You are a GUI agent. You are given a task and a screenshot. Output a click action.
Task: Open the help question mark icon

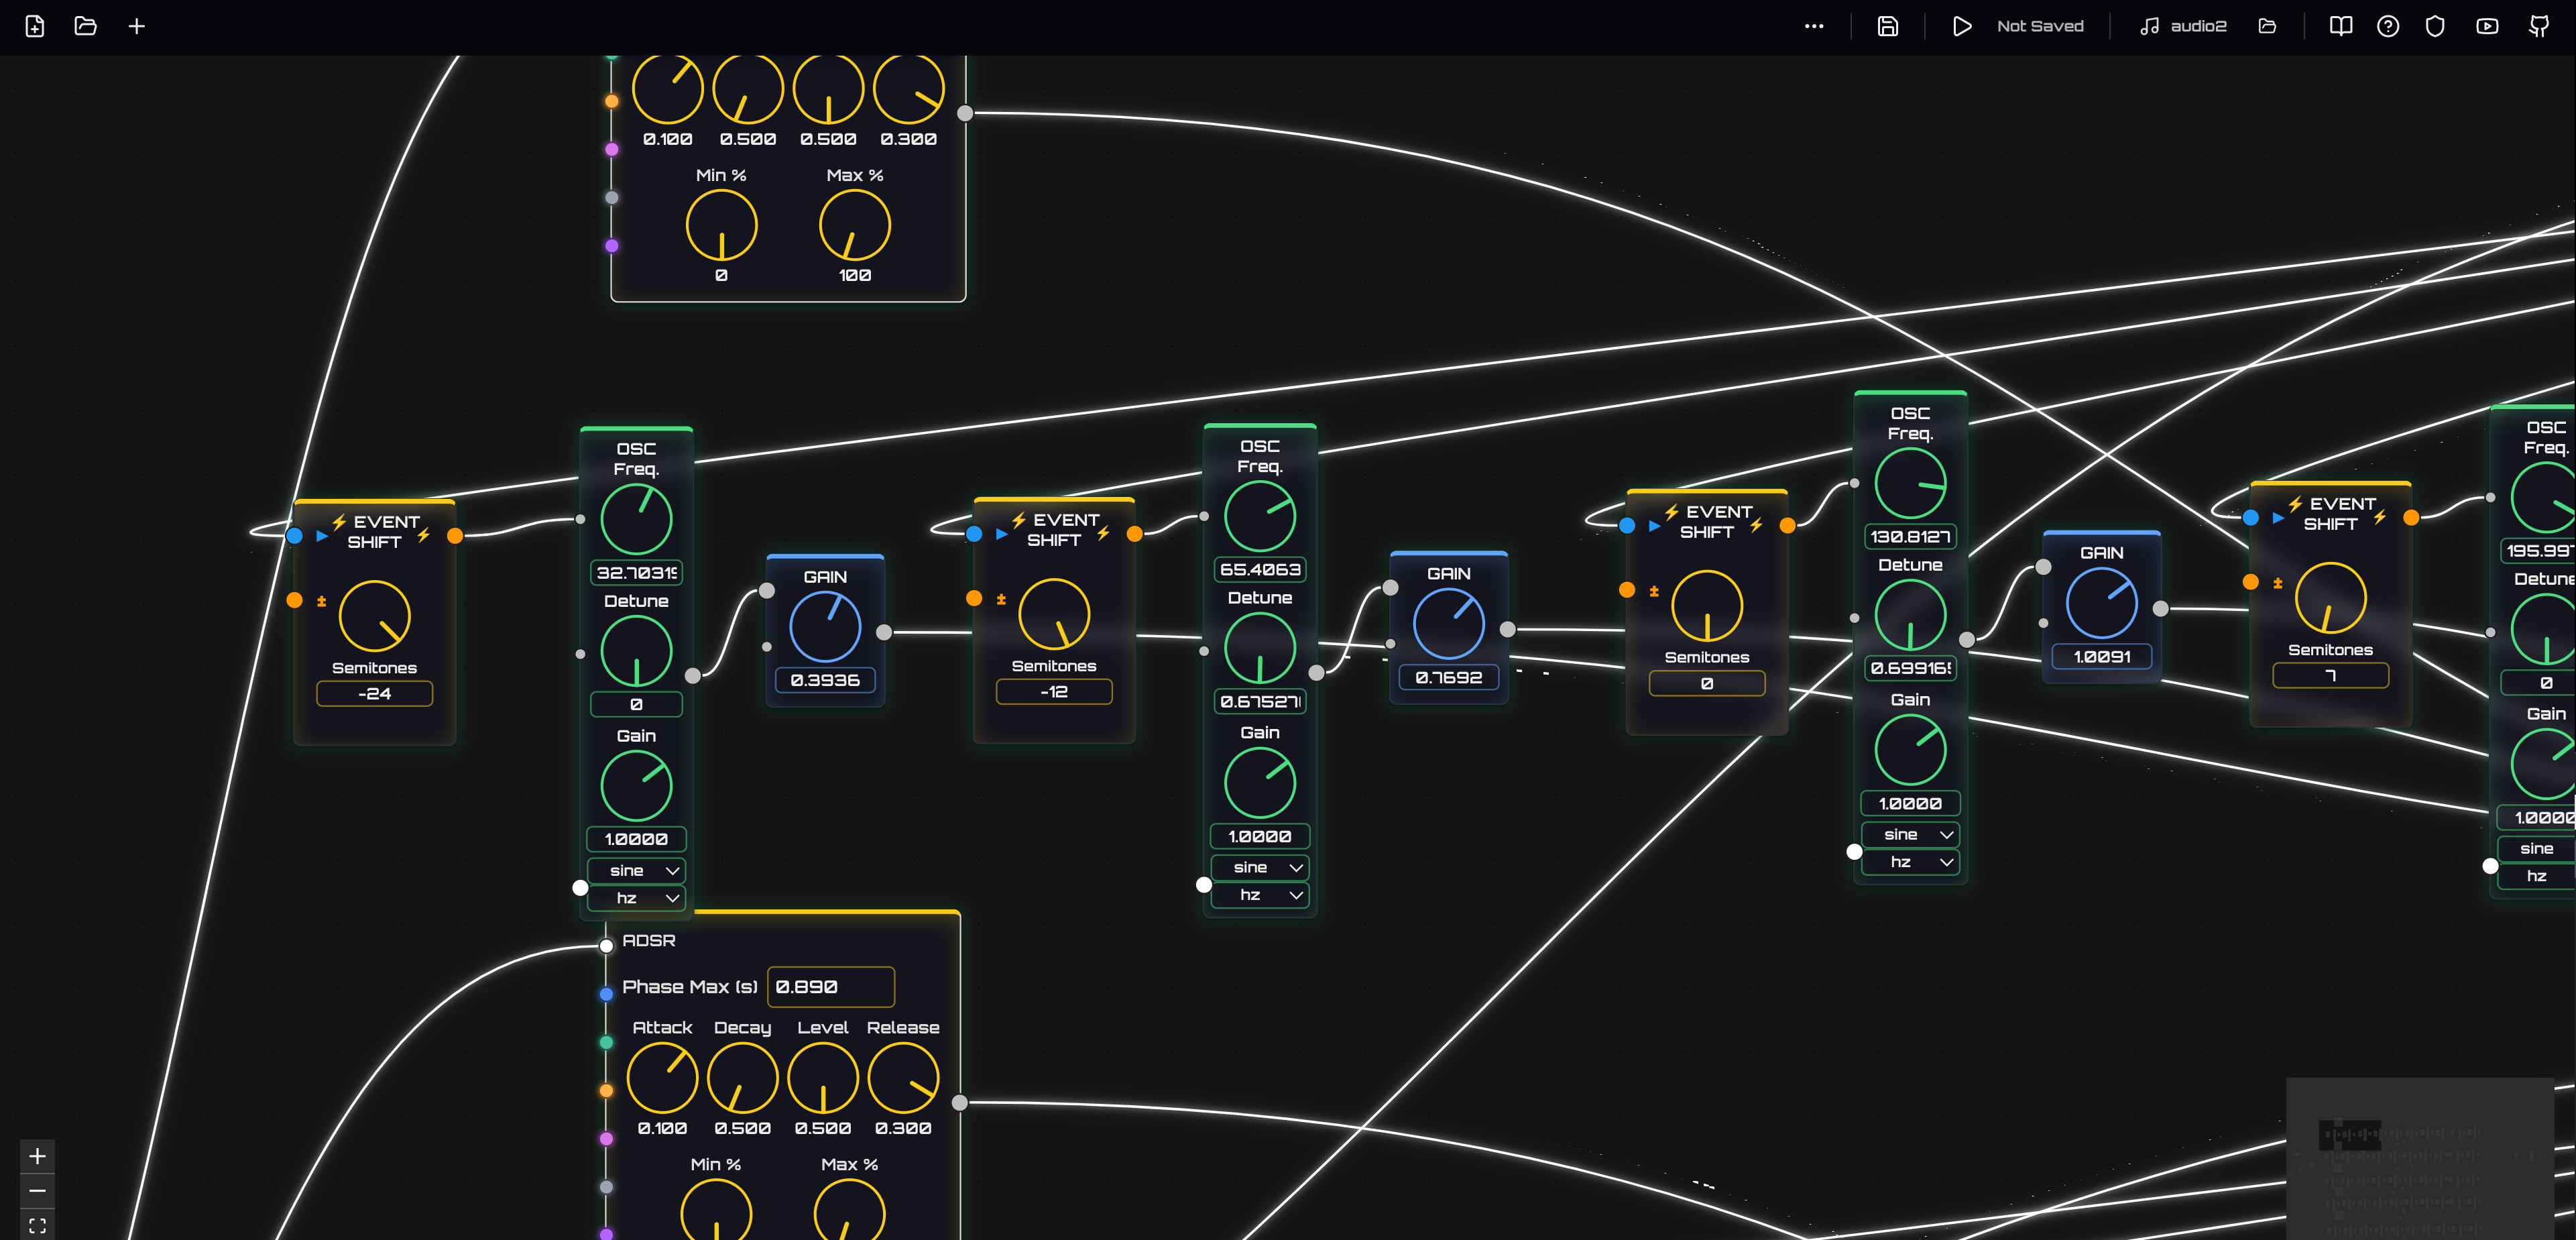(2388, 27)
